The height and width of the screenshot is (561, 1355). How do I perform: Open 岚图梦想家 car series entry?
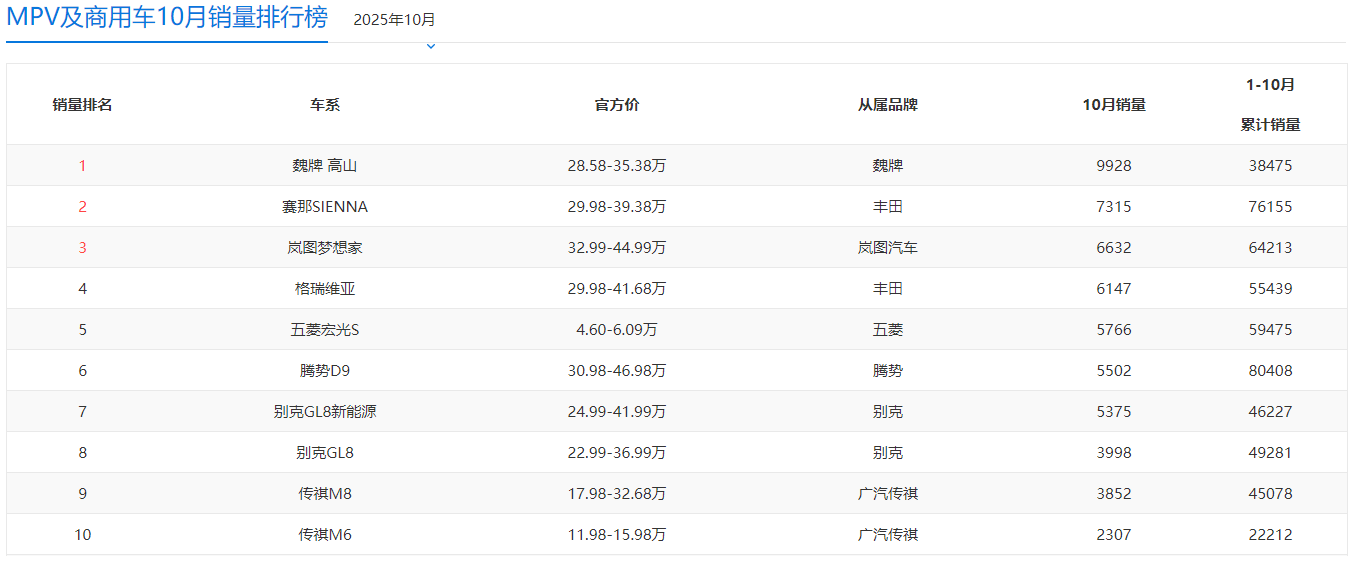tap(325, 248)
